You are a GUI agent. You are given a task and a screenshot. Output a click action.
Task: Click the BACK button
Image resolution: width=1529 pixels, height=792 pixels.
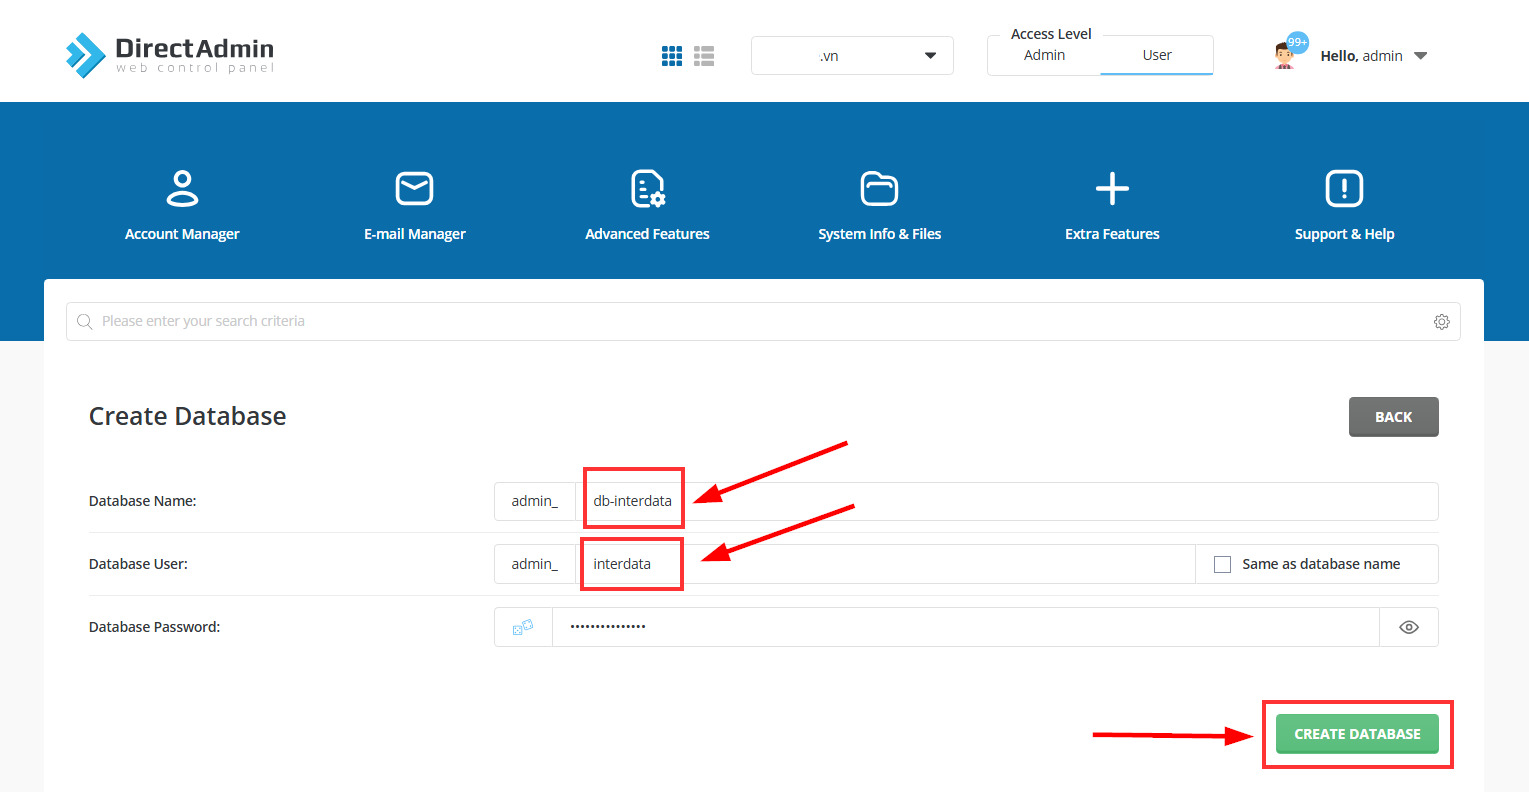pos(1393,417)
